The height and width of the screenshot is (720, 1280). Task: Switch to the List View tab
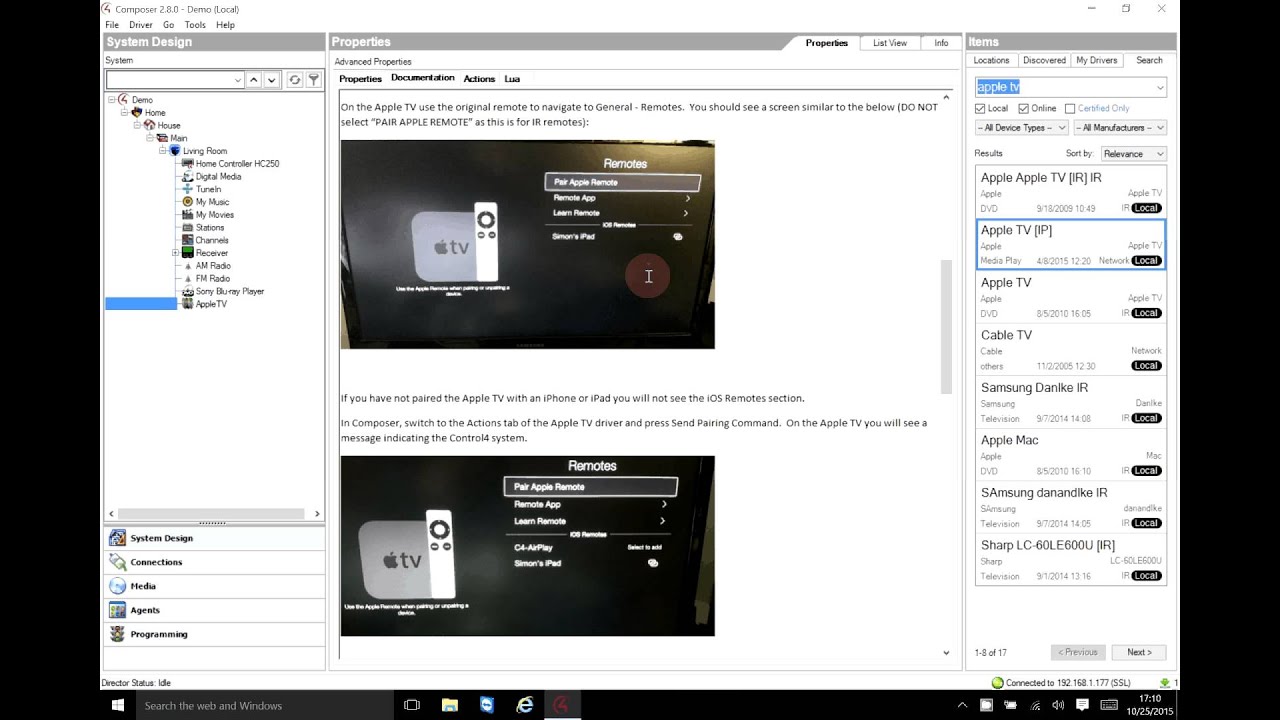[890, 43]
